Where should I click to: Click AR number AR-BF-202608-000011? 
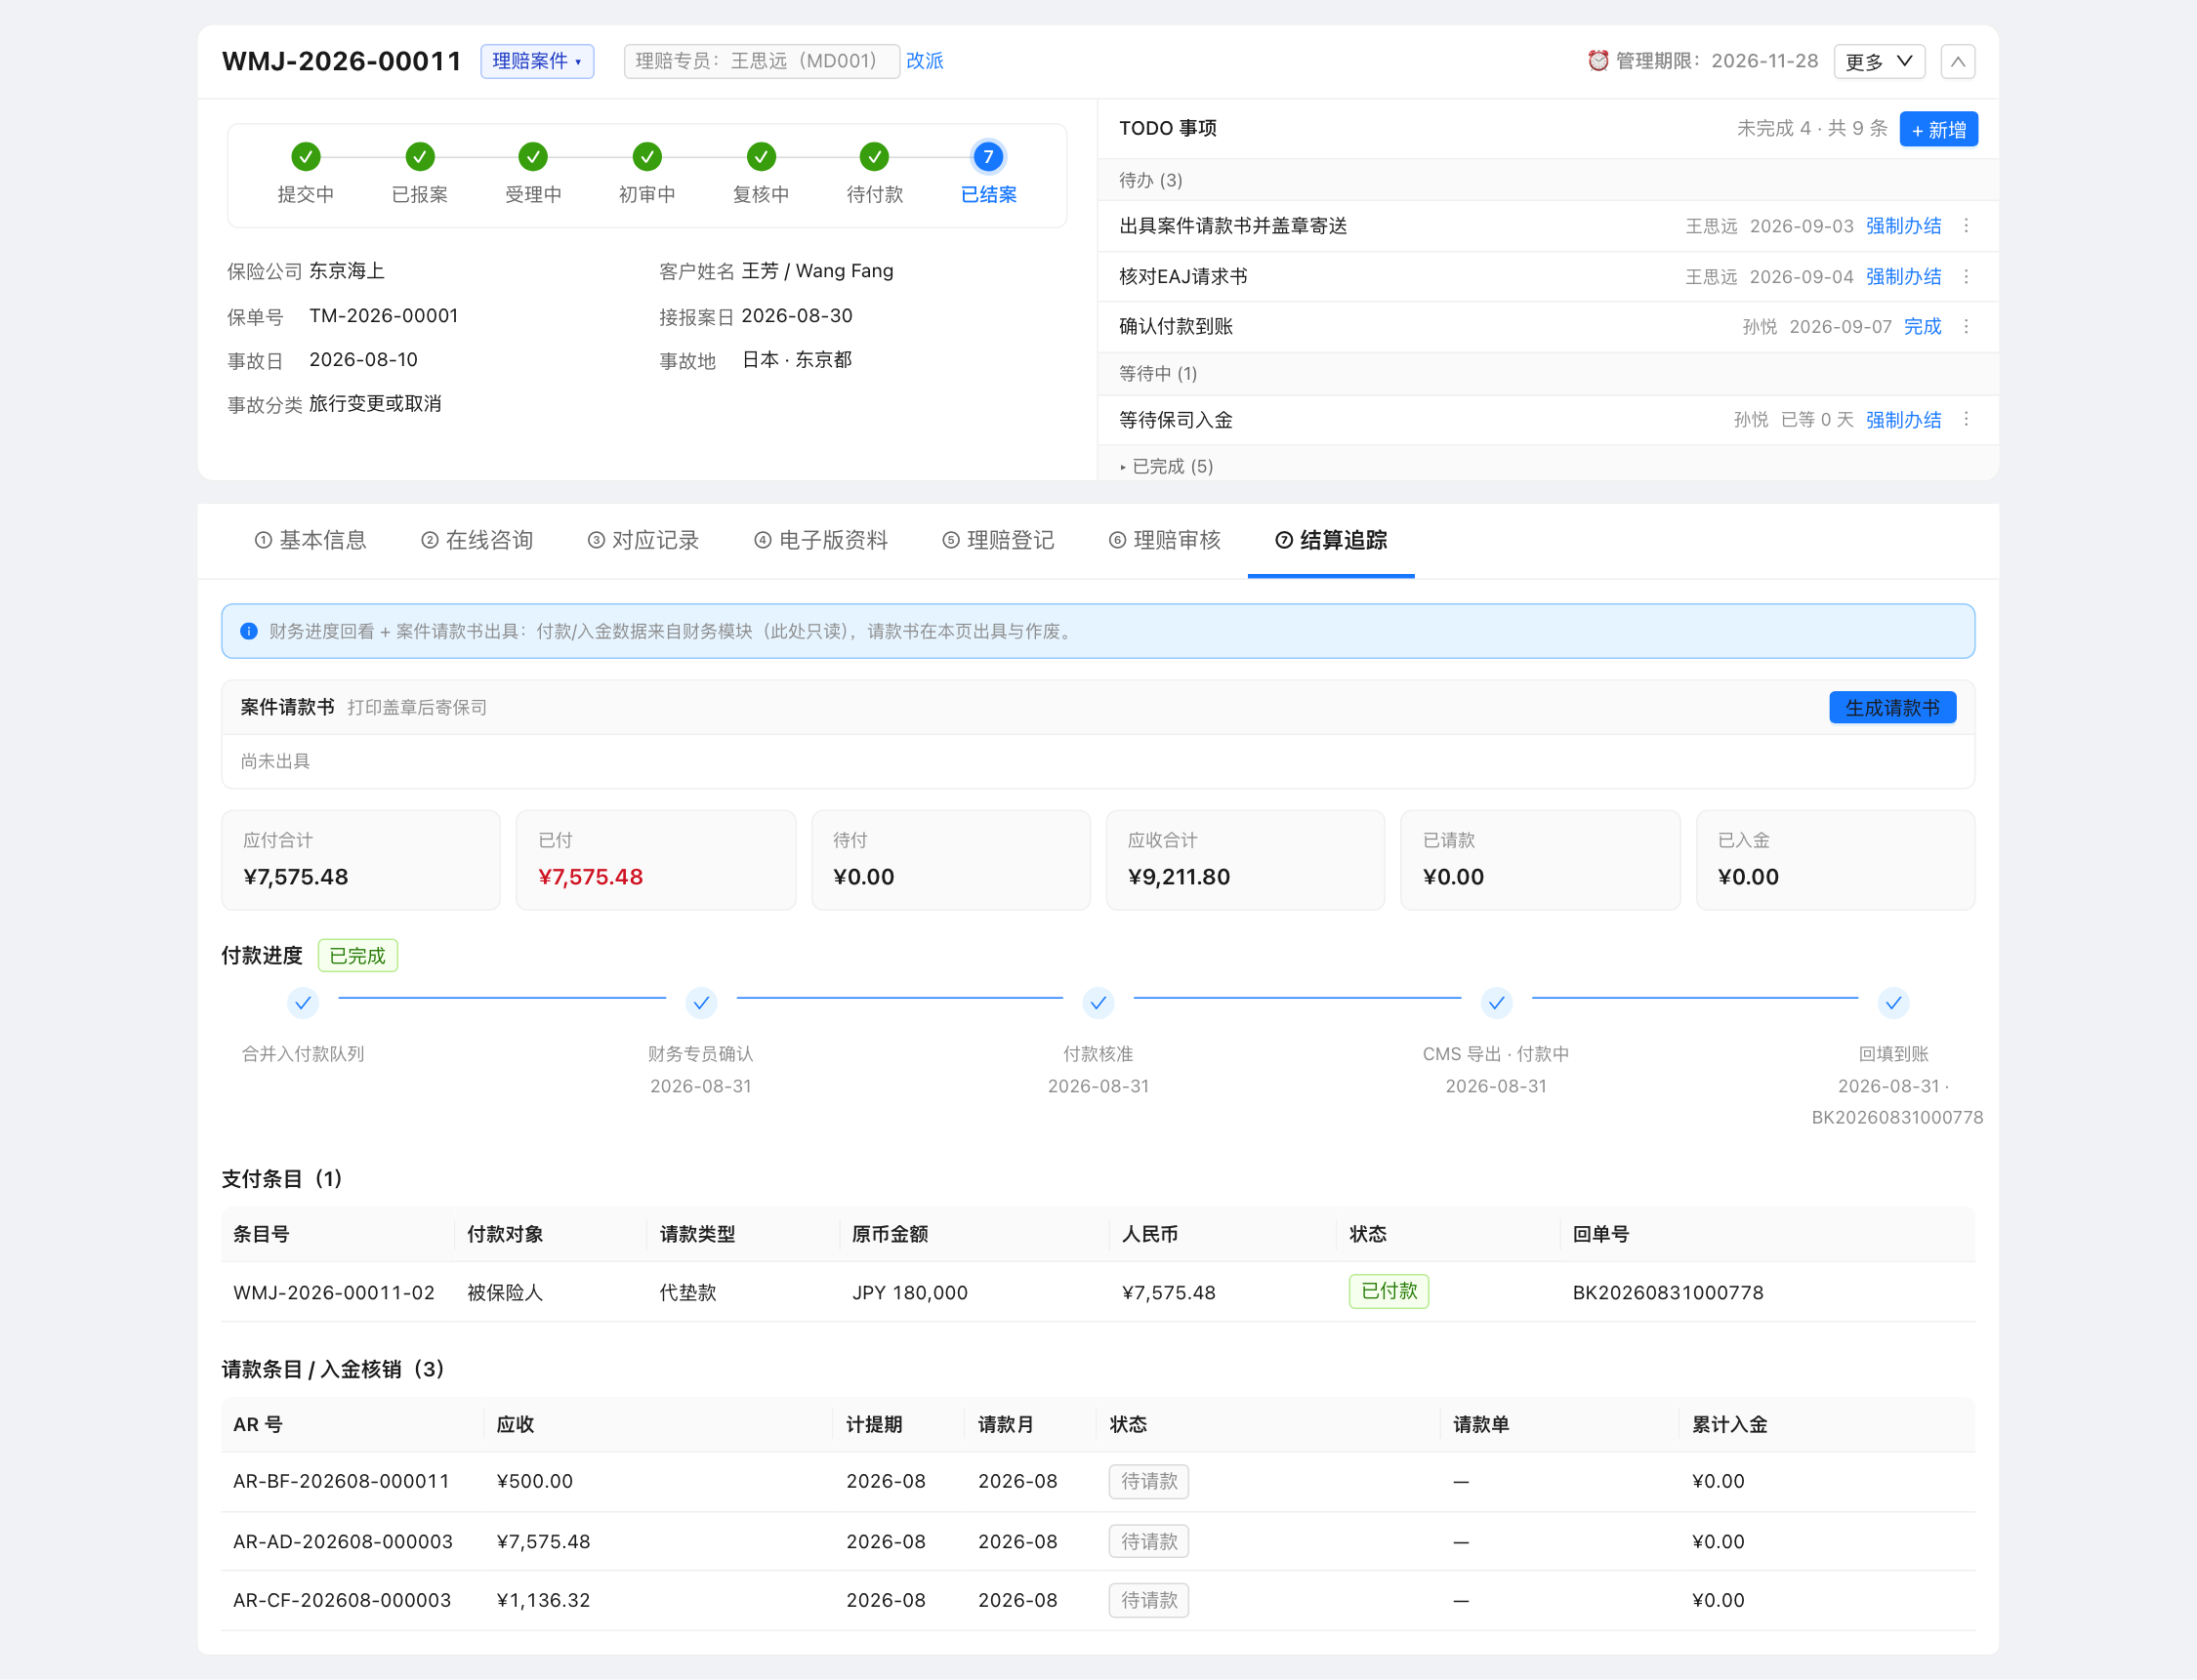pos(341,1482)
